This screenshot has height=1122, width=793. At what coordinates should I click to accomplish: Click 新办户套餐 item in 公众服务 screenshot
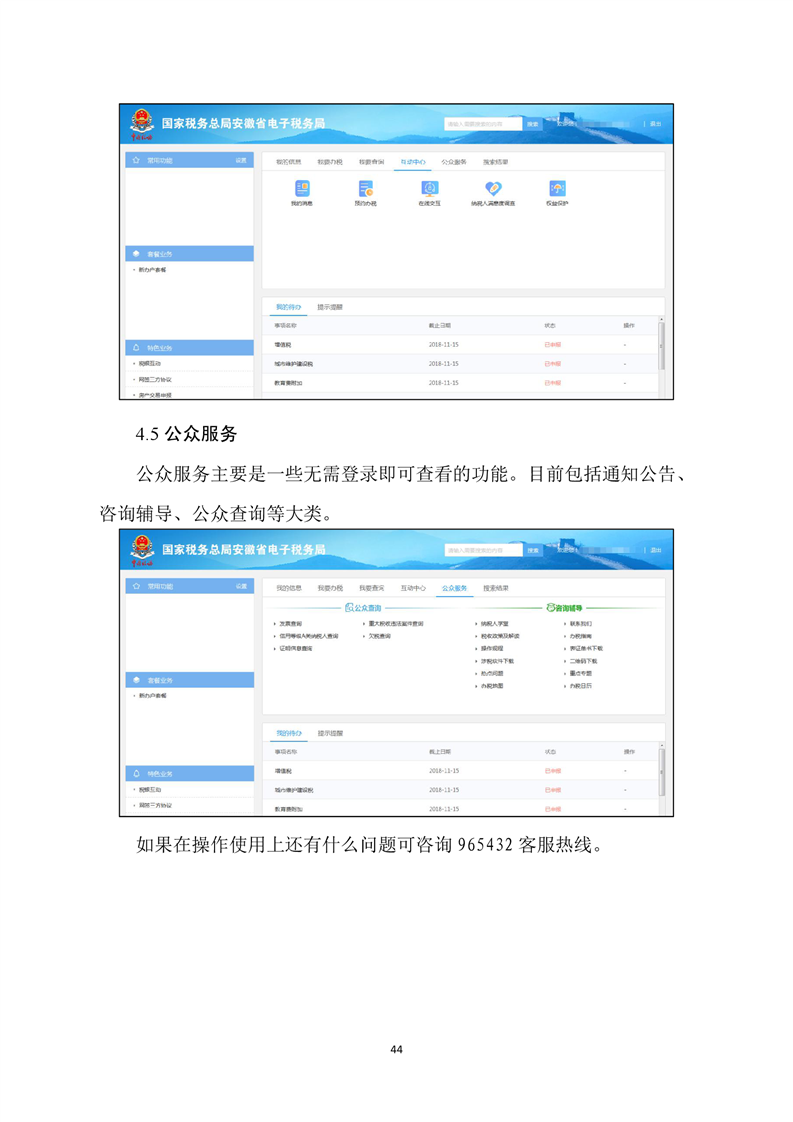(152, 696)
